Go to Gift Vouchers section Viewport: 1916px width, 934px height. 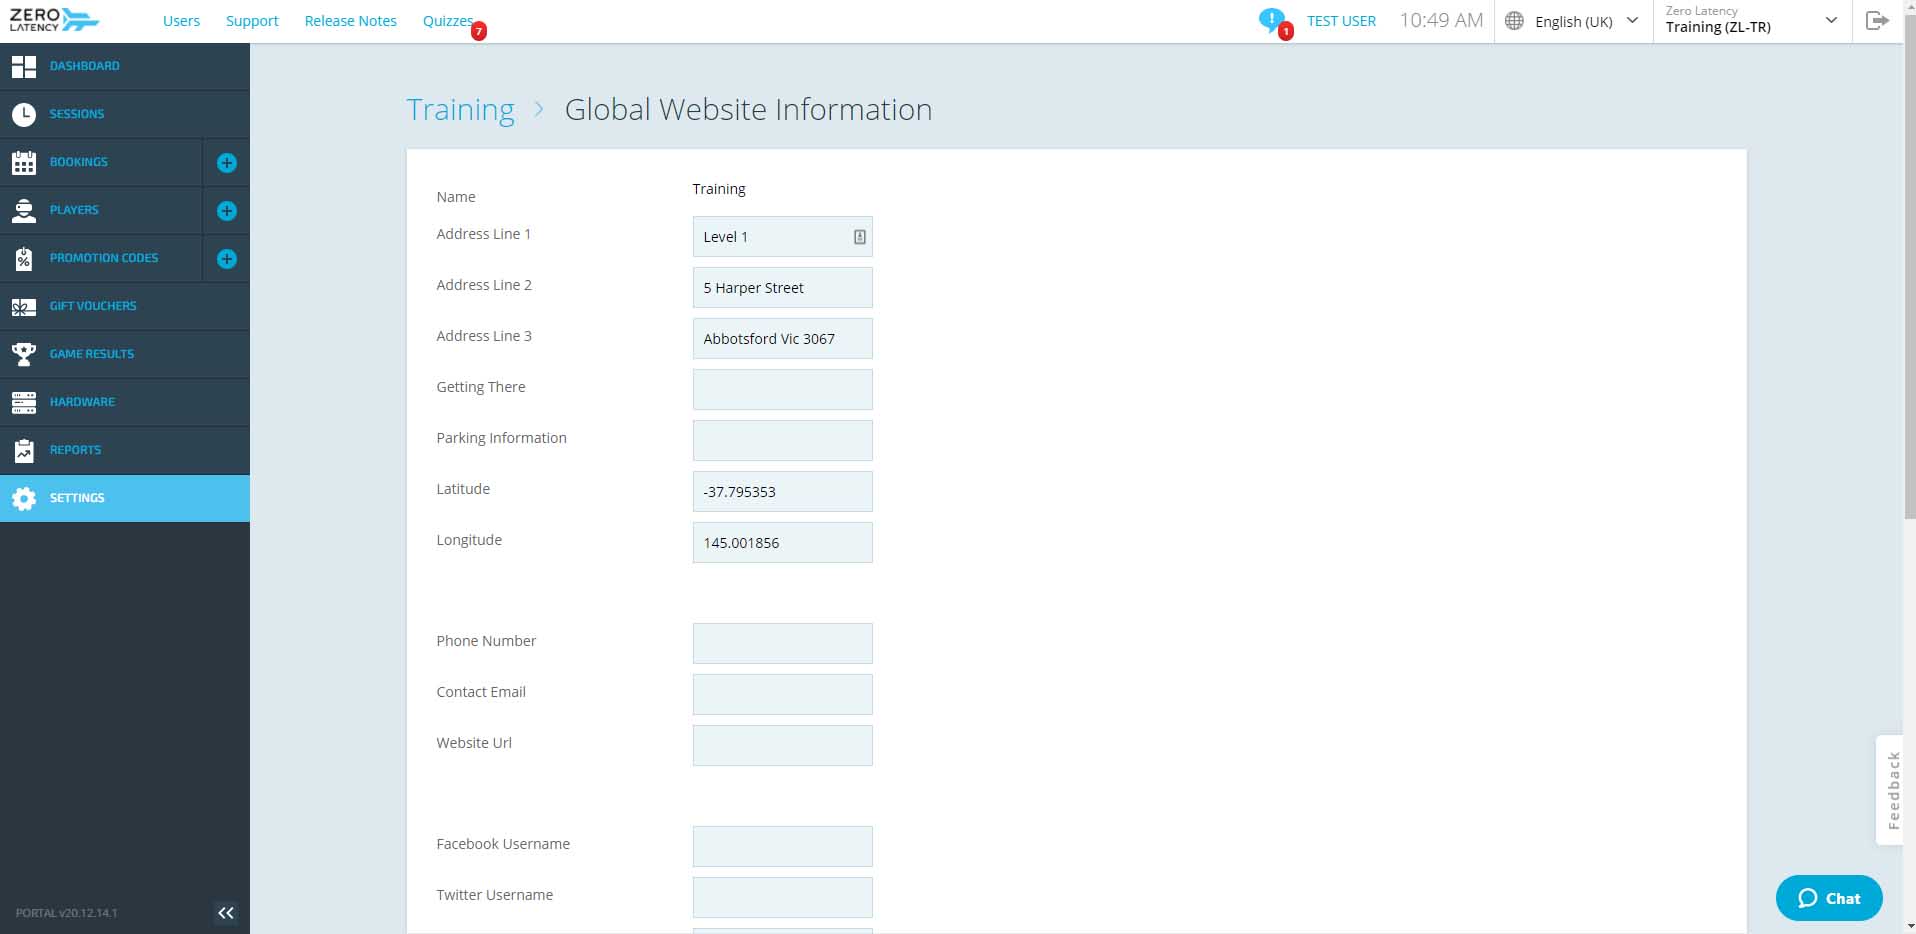click(x=93, y=306)
